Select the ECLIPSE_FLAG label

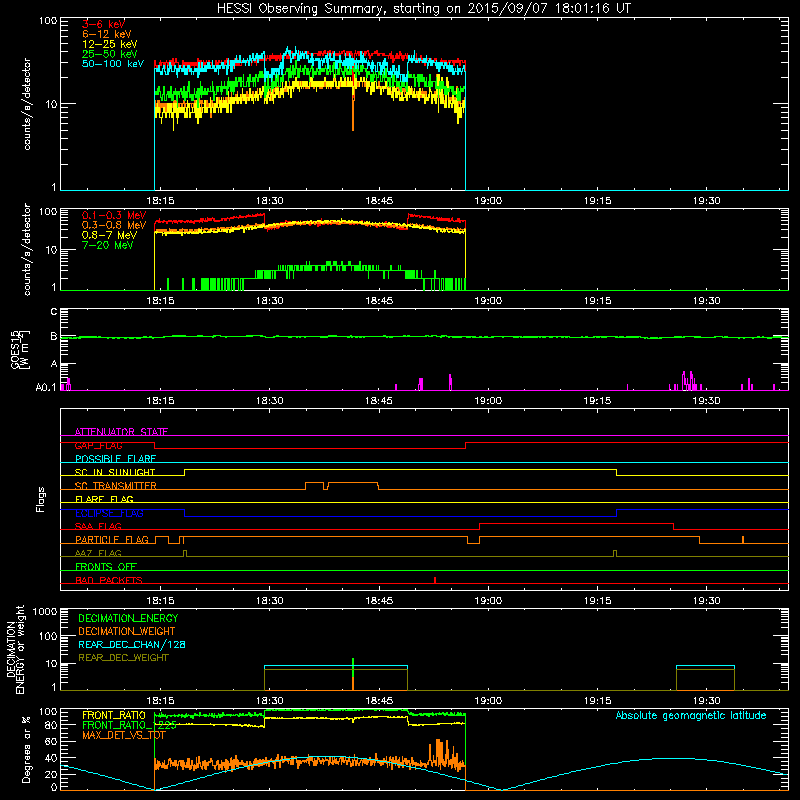tap(109, 513)
